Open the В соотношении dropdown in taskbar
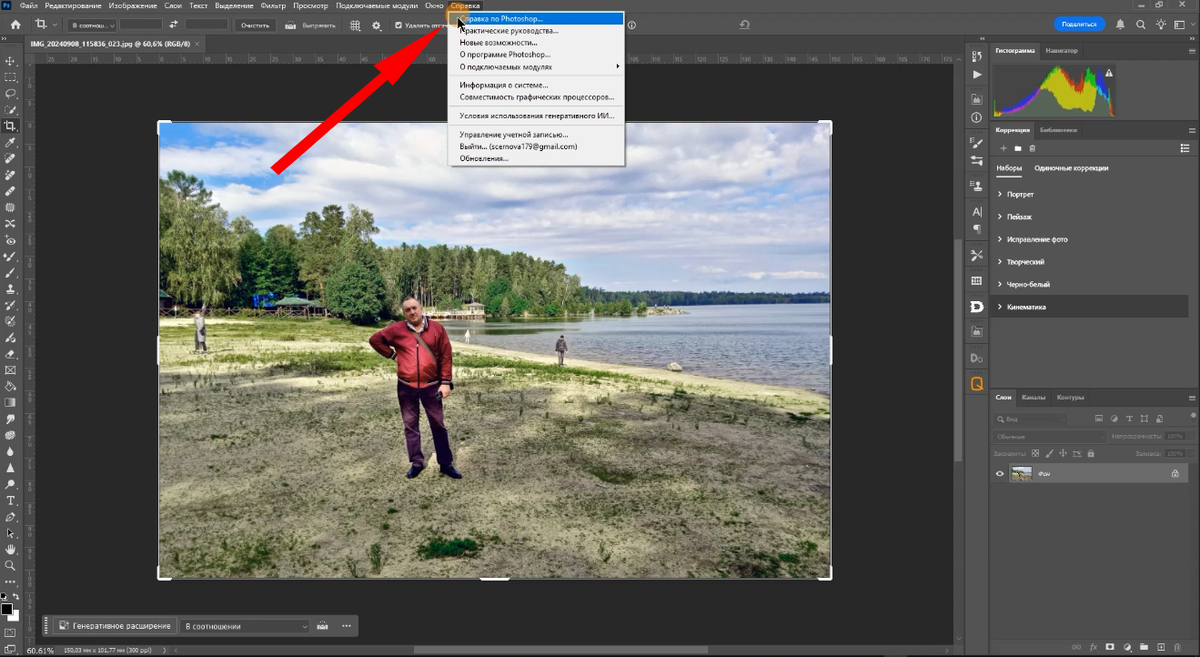 tap(246, 626)
